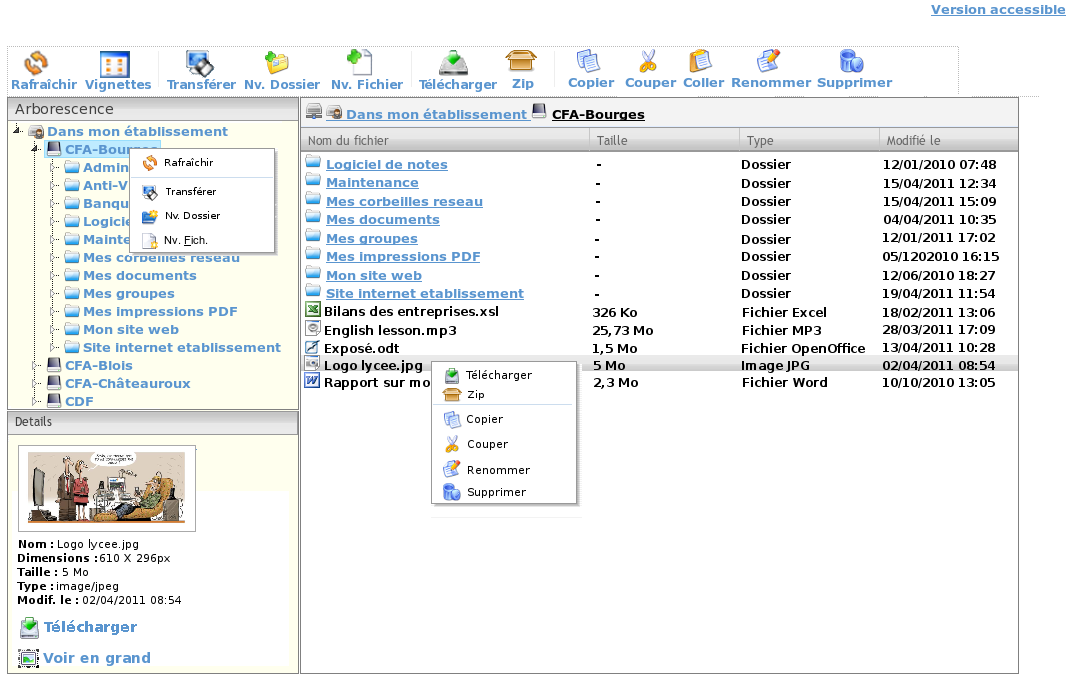1072x677 pixels.
Task: Click Renommer toolbar icon
Action: tap(768, 62)
